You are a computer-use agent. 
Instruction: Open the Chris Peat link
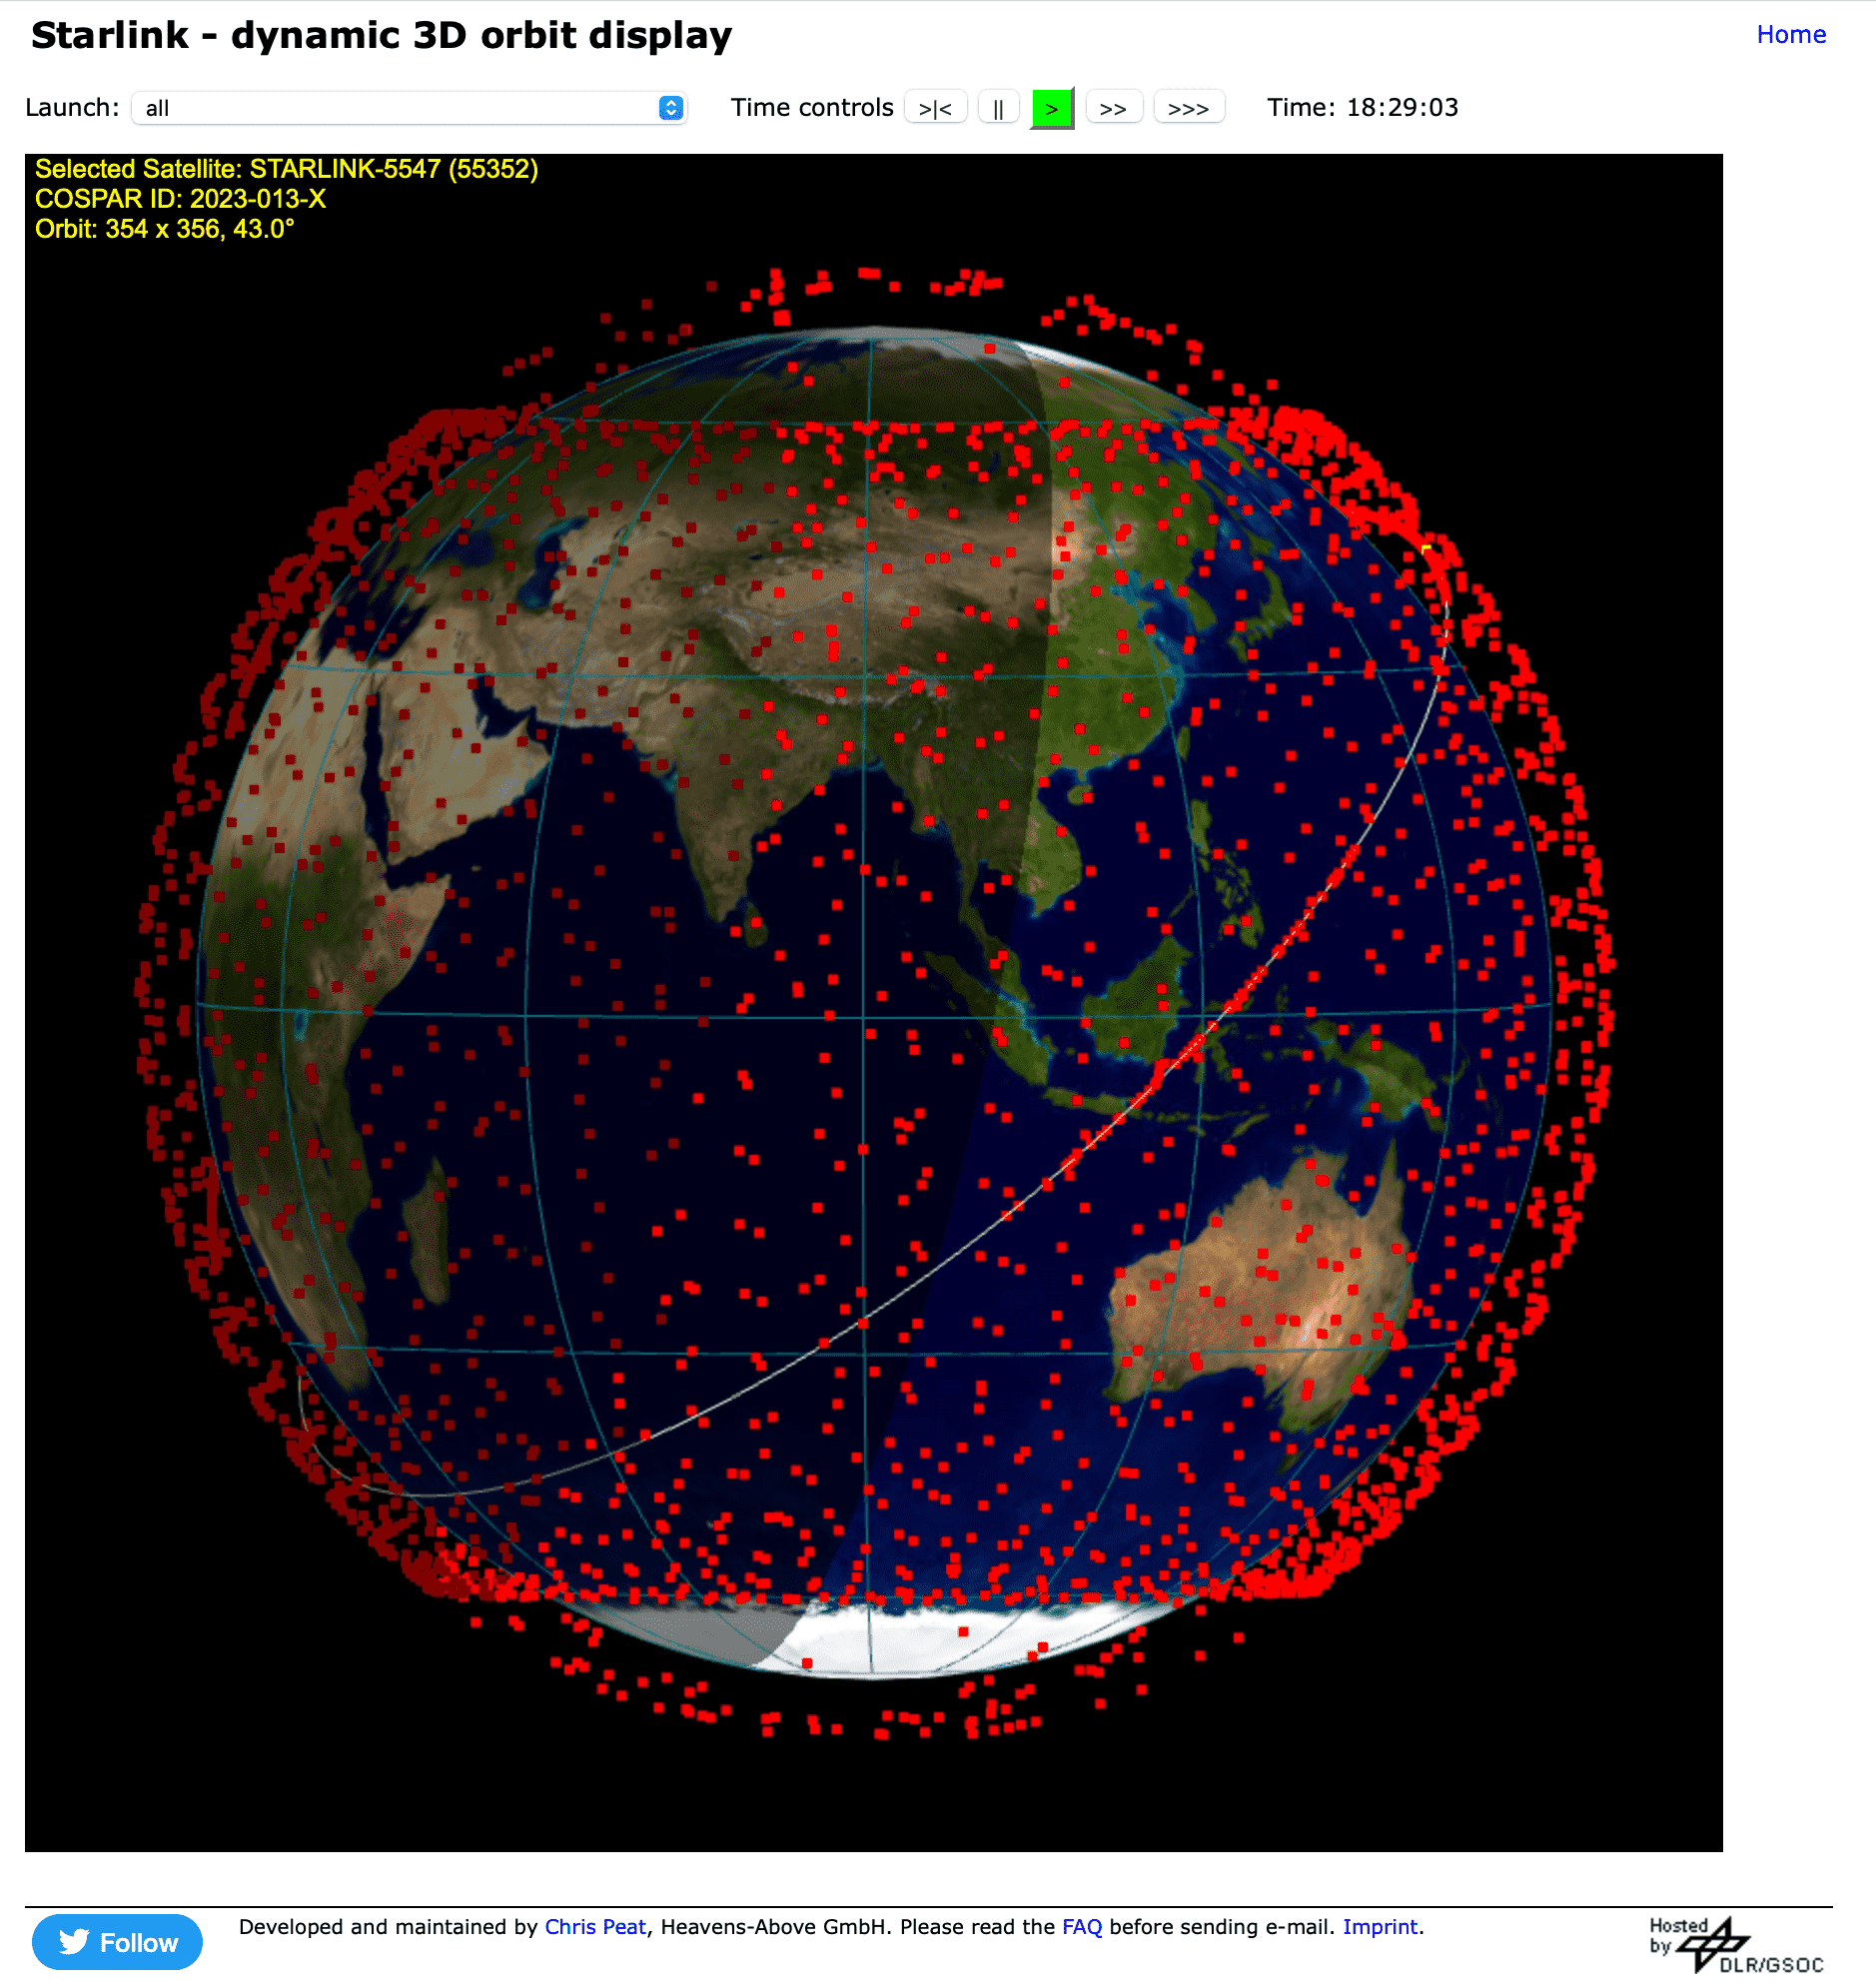(595, 1927)
